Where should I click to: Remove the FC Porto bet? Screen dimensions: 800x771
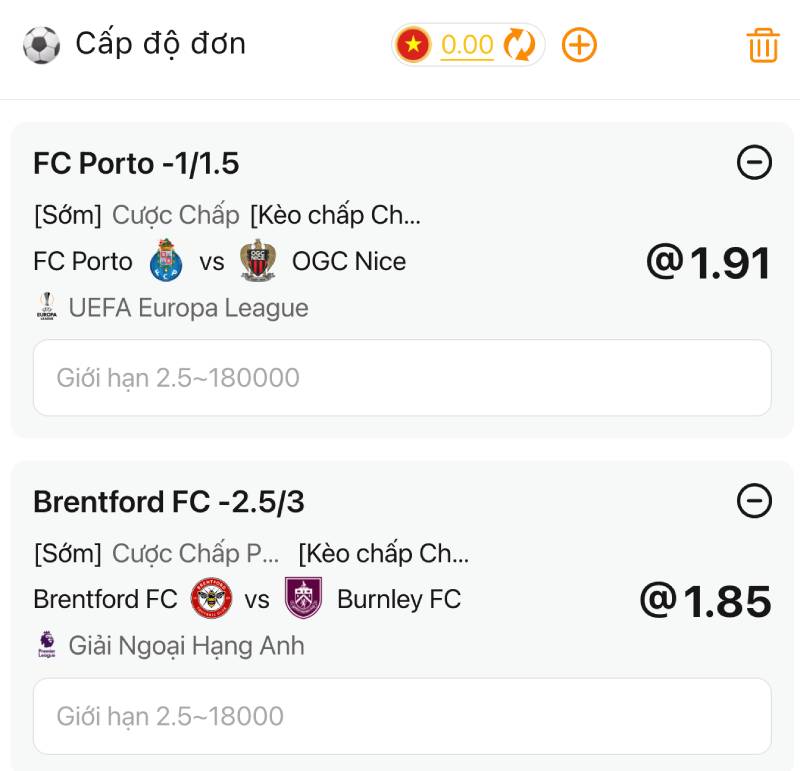tap(754, 162)
